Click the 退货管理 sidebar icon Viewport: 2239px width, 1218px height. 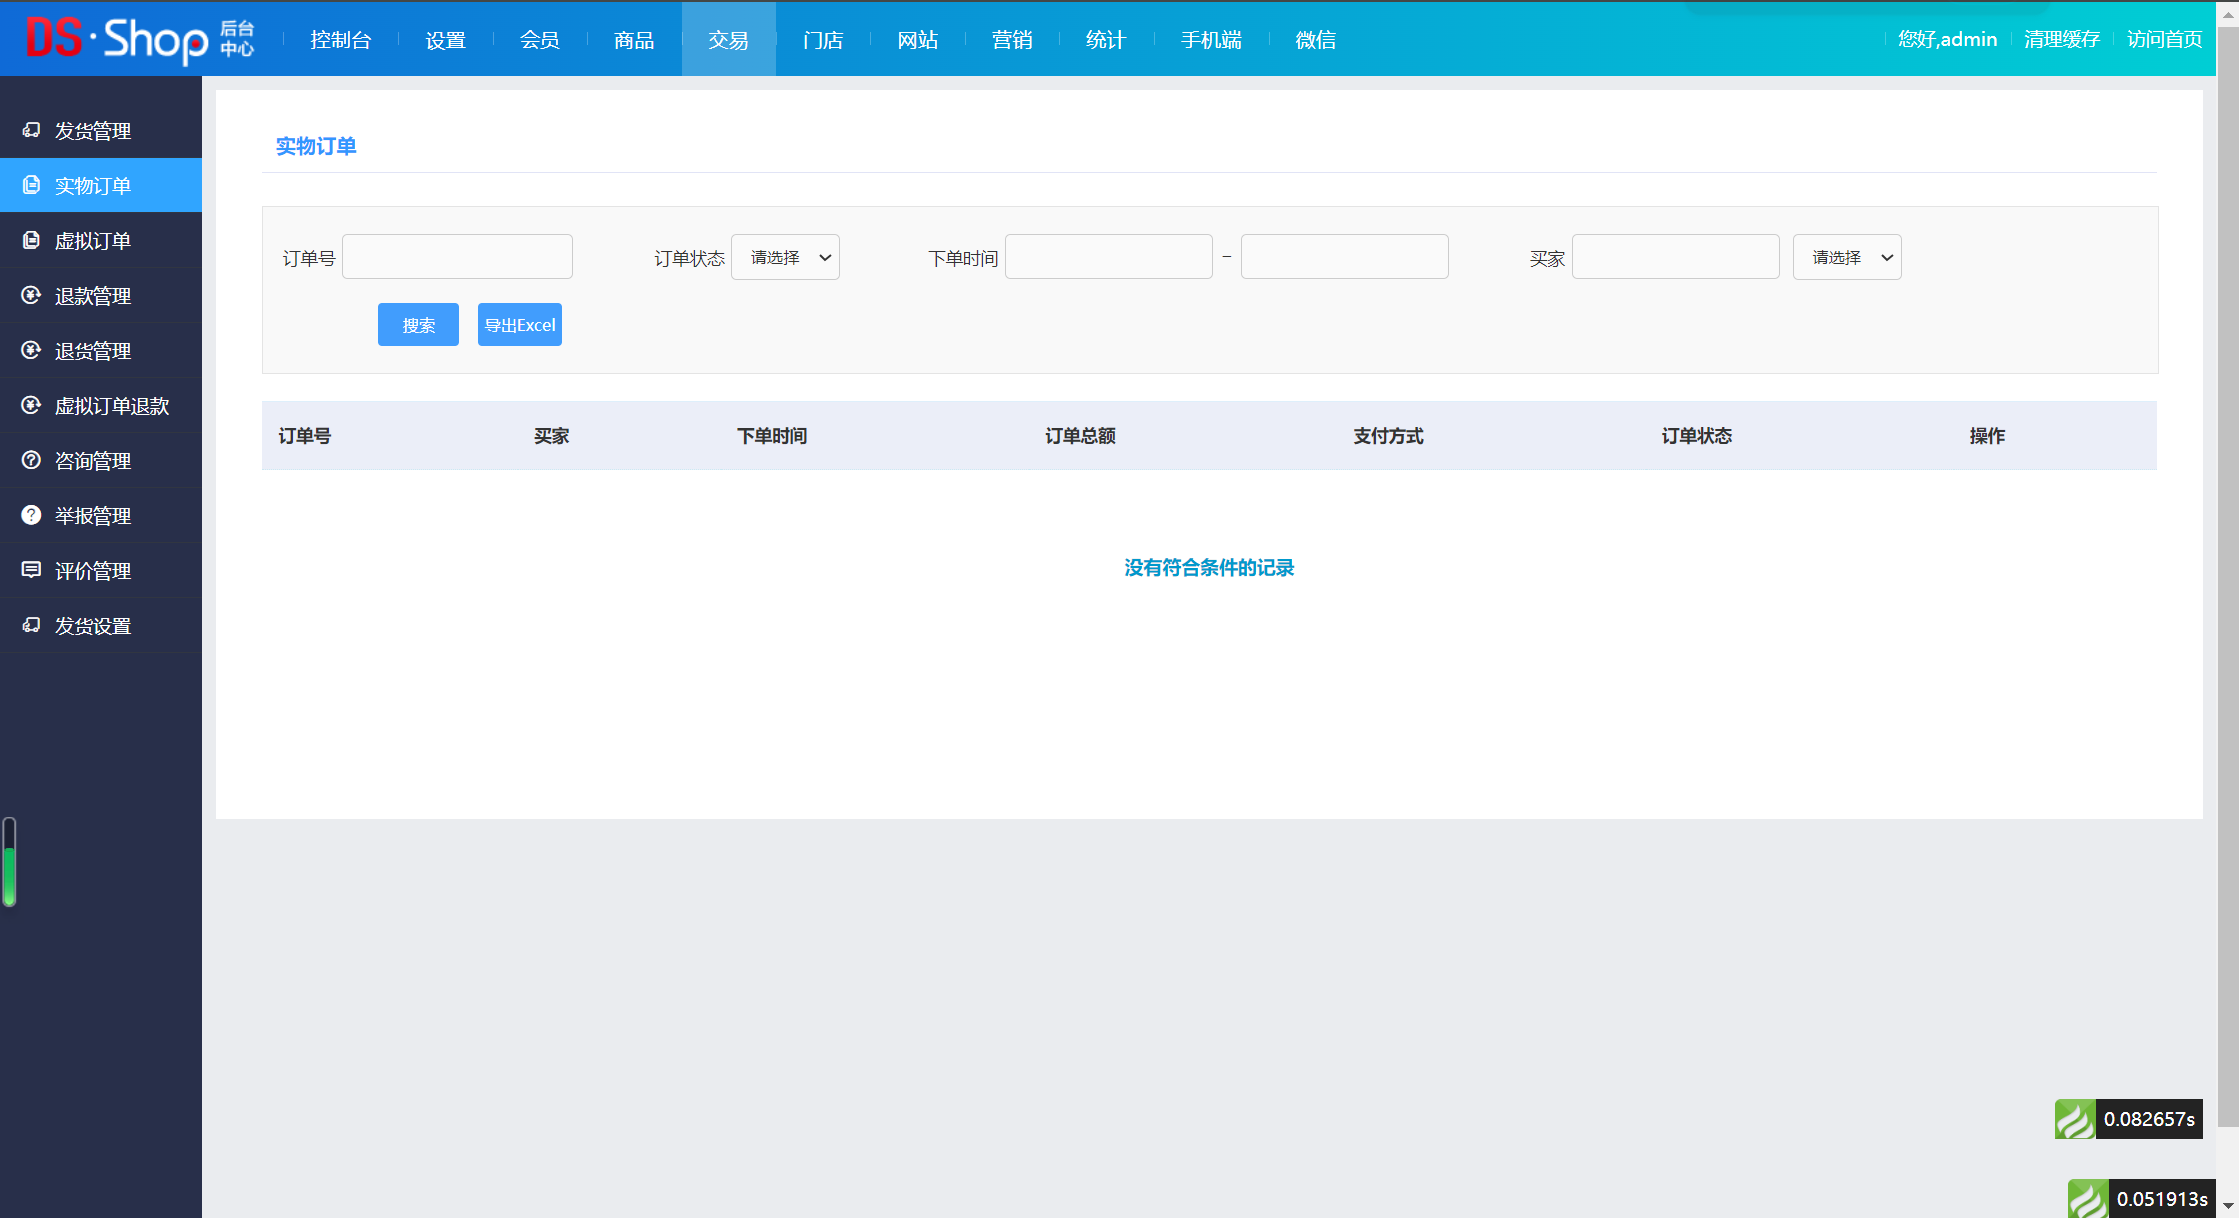tap(31, 350)
